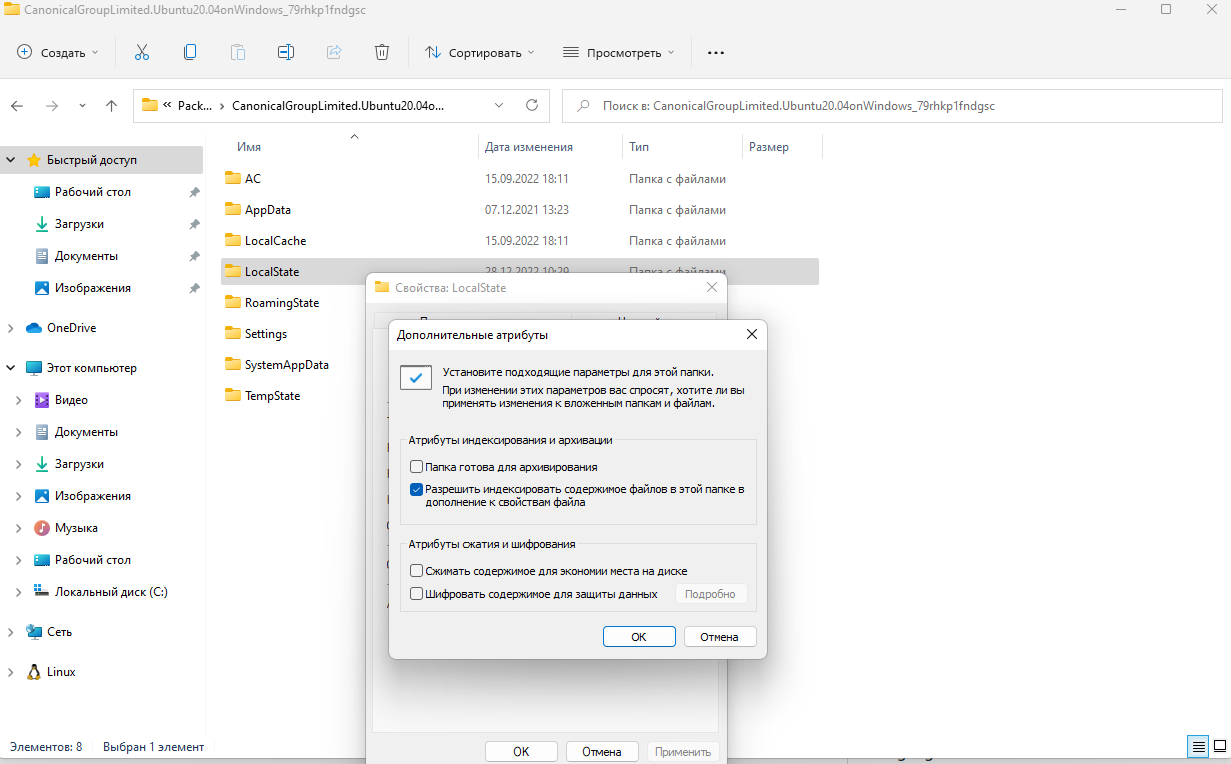1231x764 pixels.
Task: Open the Сортировать dropdown
Action: point(478,52)
